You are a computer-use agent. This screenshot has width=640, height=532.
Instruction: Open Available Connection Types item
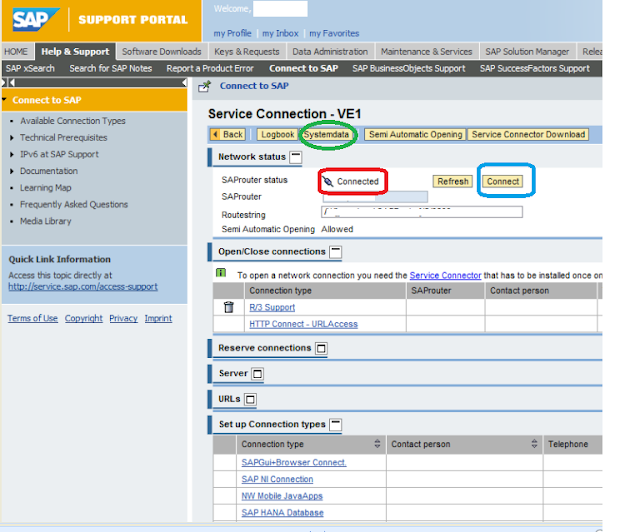[73, 121]
